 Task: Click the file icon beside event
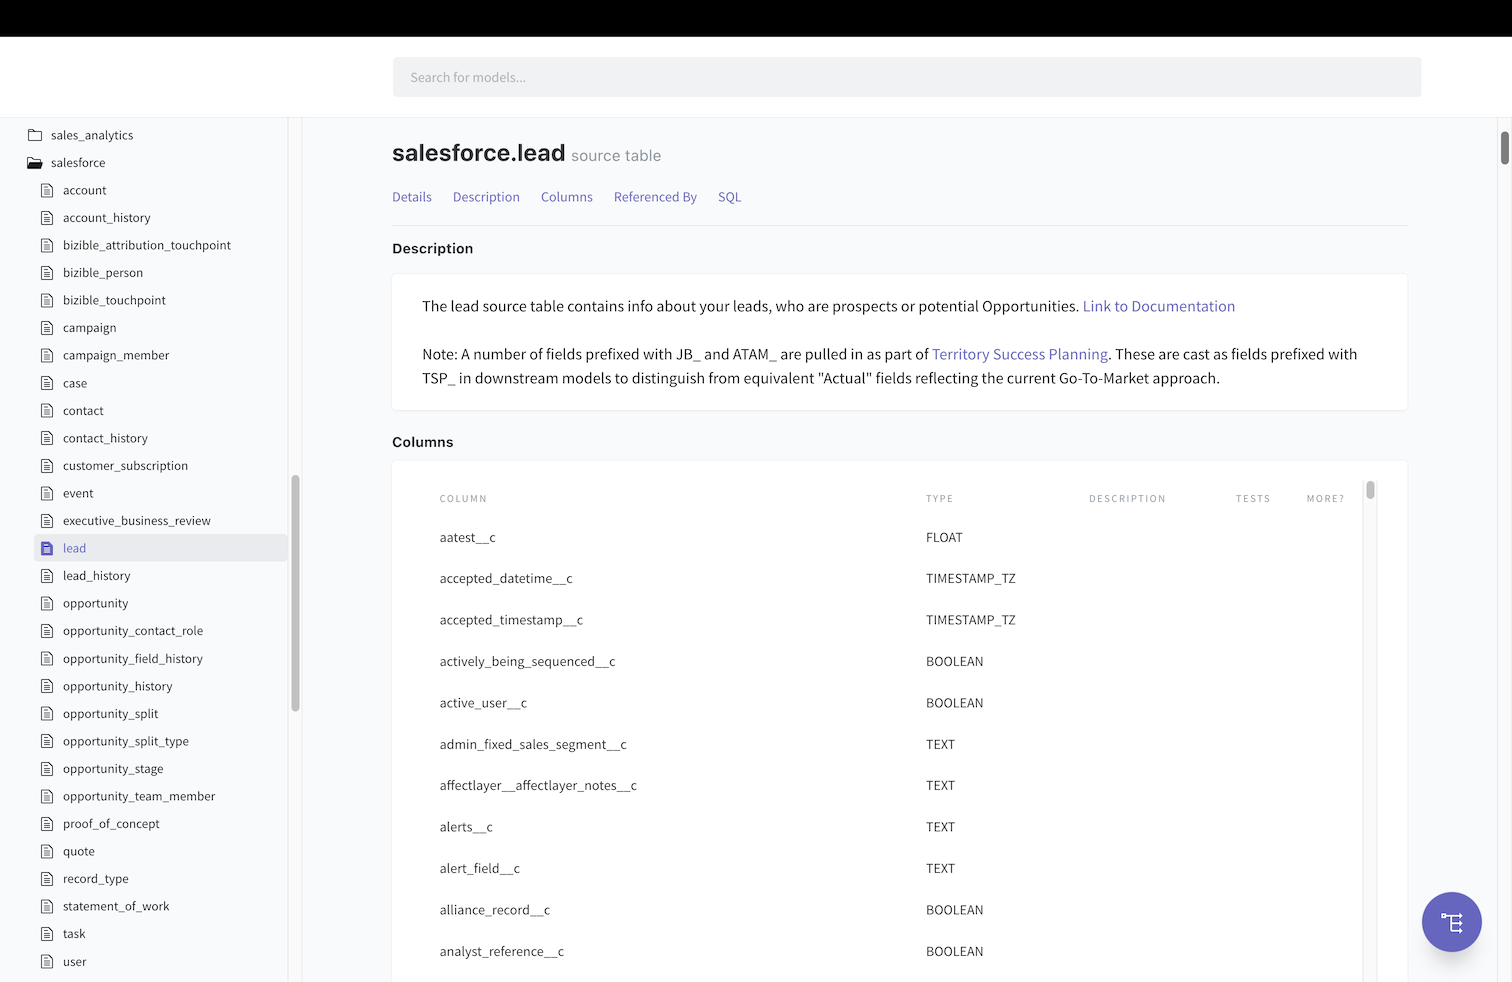[x=47, y=493]
